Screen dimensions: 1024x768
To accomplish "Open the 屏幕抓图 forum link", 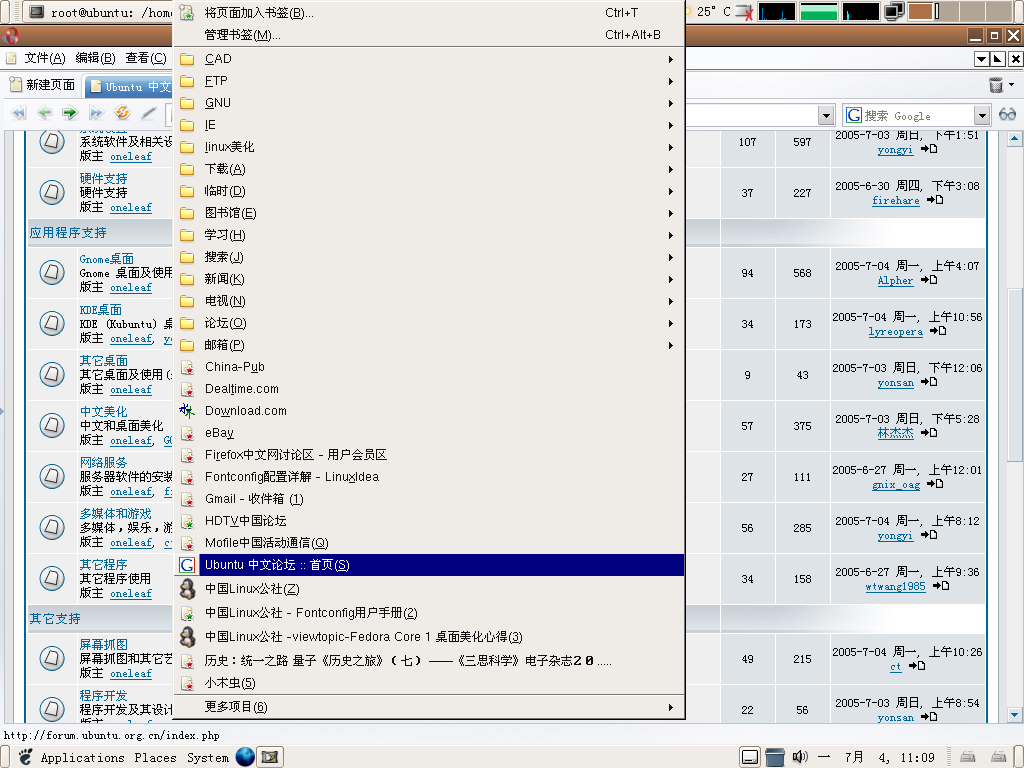I will [103, 645].
